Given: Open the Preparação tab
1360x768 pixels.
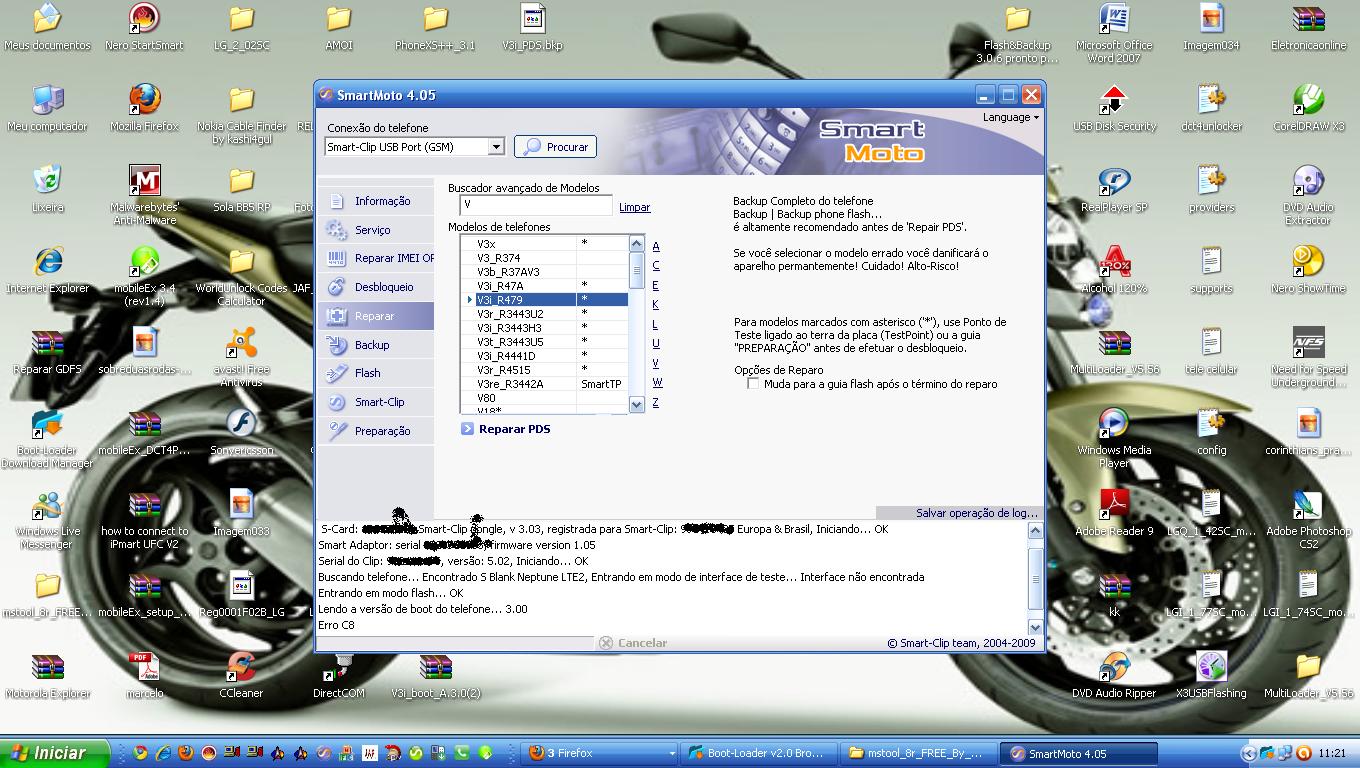Looking at the screenshot, I should pyautogui.click(x=376, y=431).
